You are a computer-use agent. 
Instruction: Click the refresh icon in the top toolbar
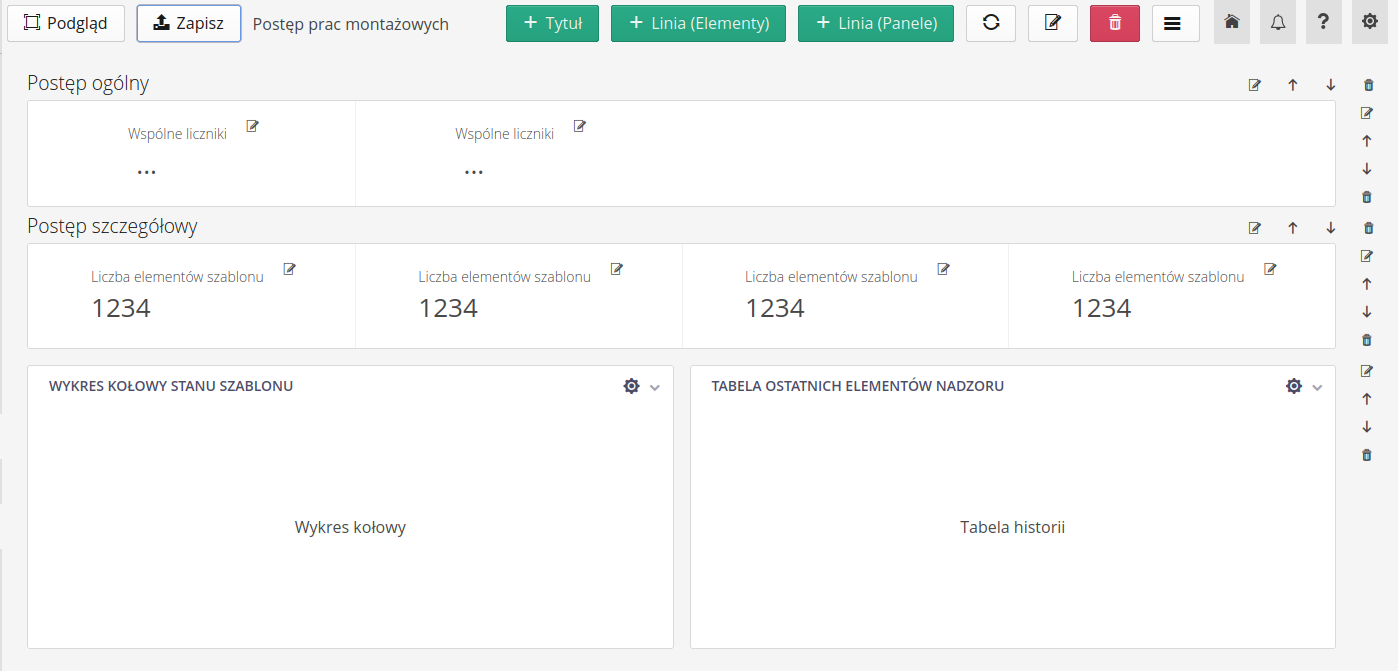coord(991,23)
